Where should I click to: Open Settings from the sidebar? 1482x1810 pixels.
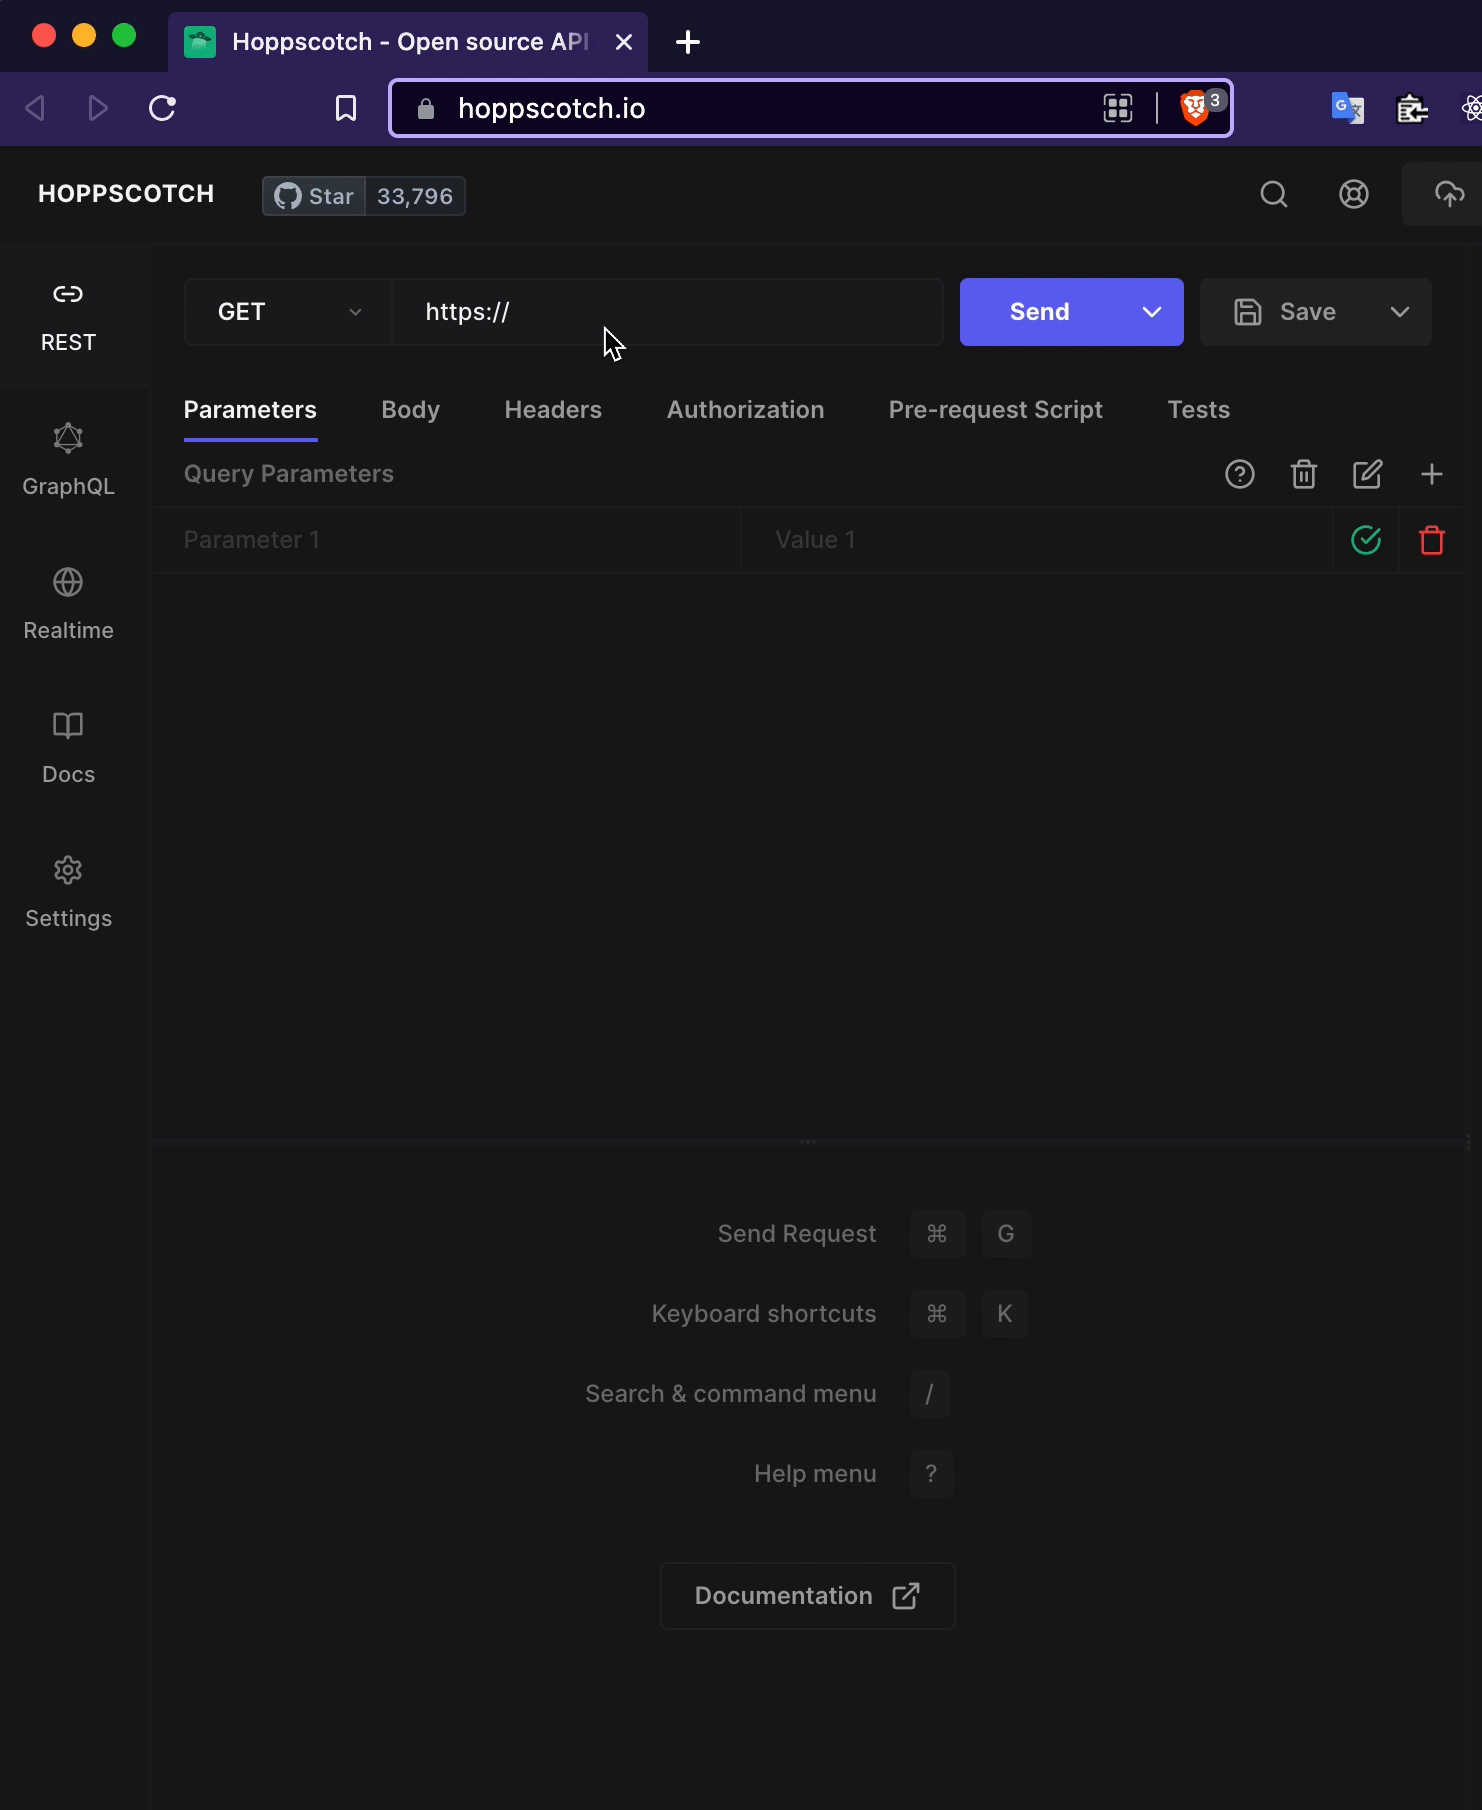pyautogui.click(x=68, y=894)
